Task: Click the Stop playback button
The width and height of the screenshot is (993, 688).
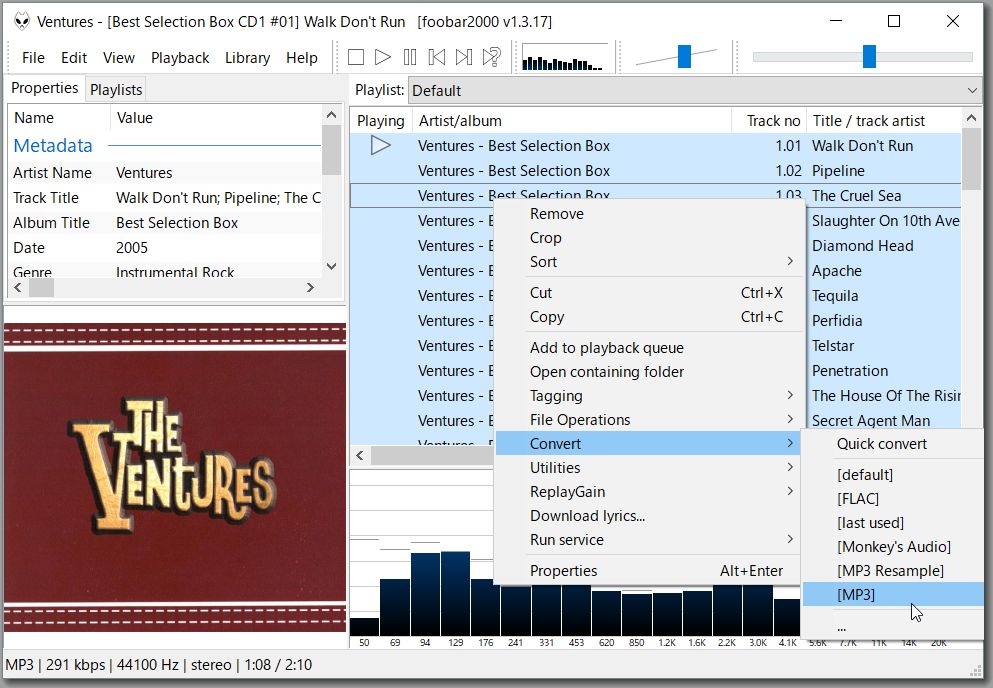Action: tap(356, 58)
